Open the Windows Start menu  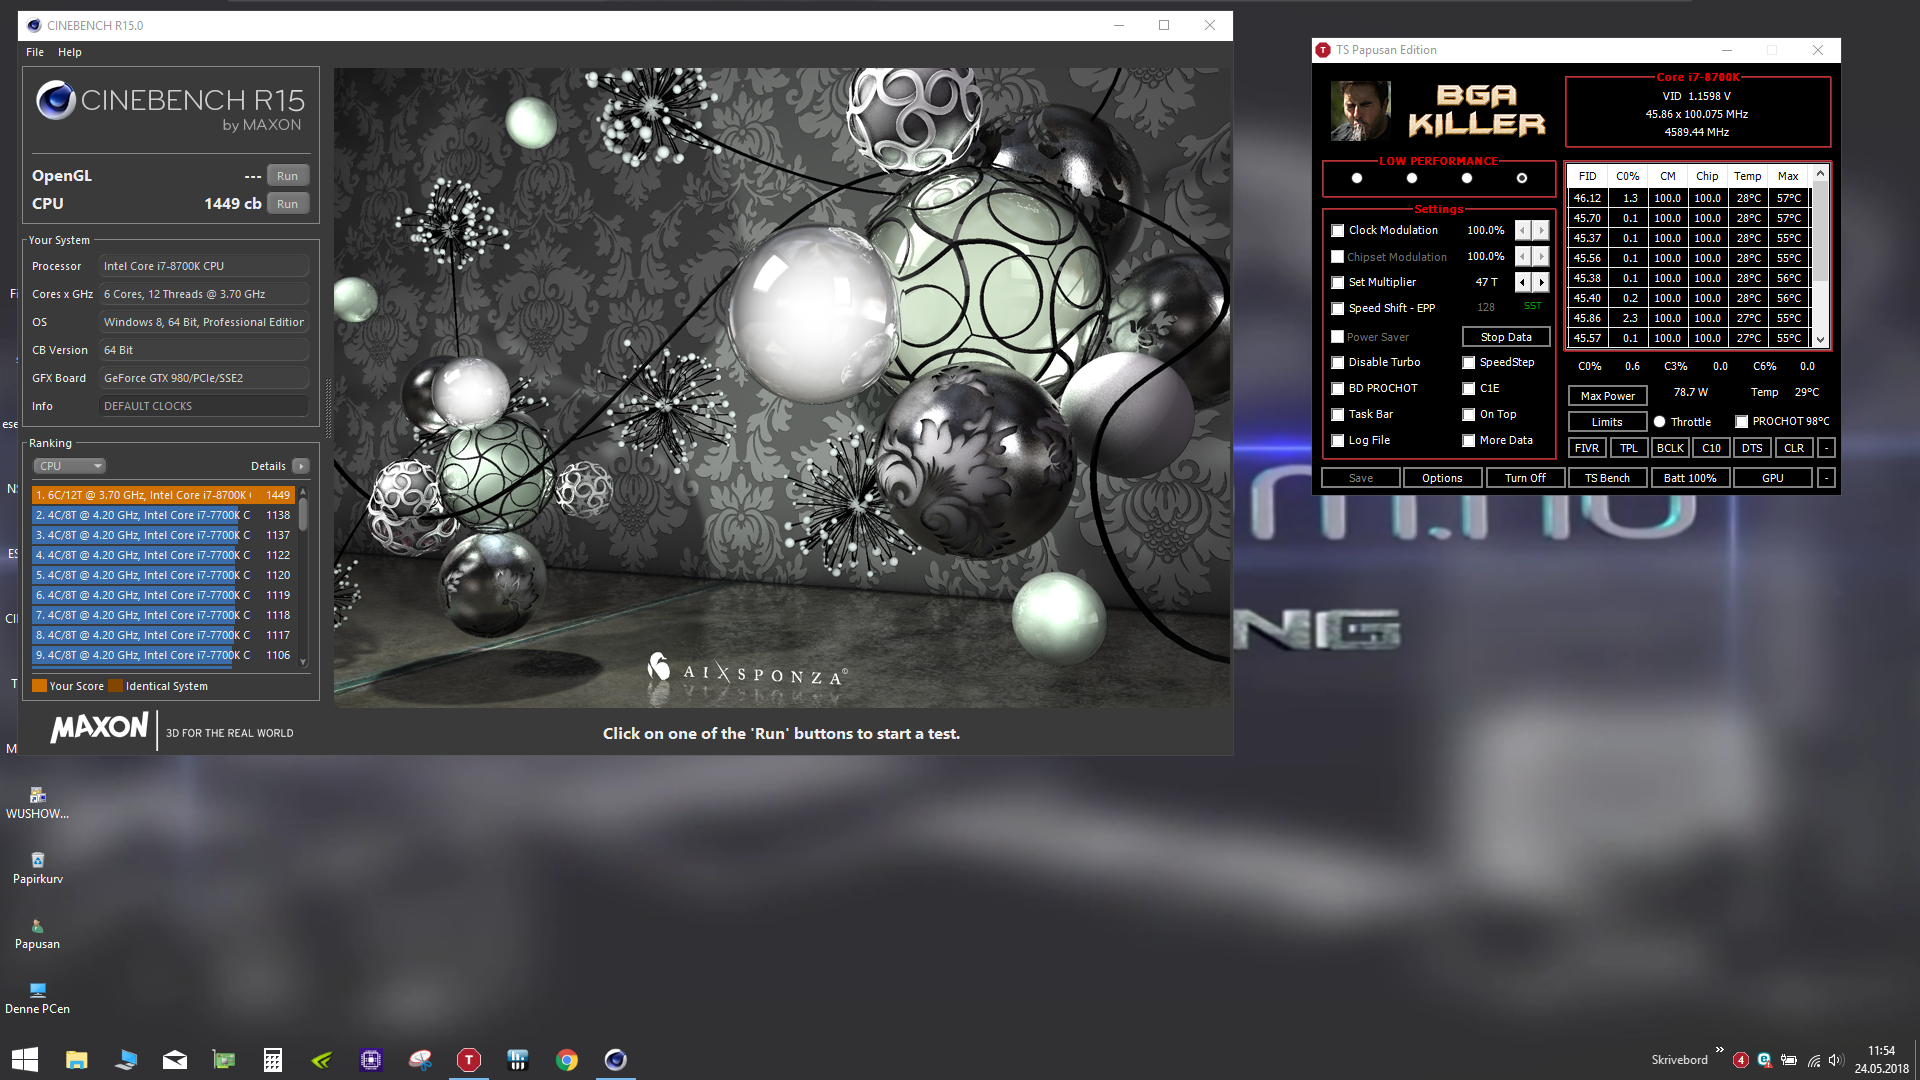pos(25,1060)
